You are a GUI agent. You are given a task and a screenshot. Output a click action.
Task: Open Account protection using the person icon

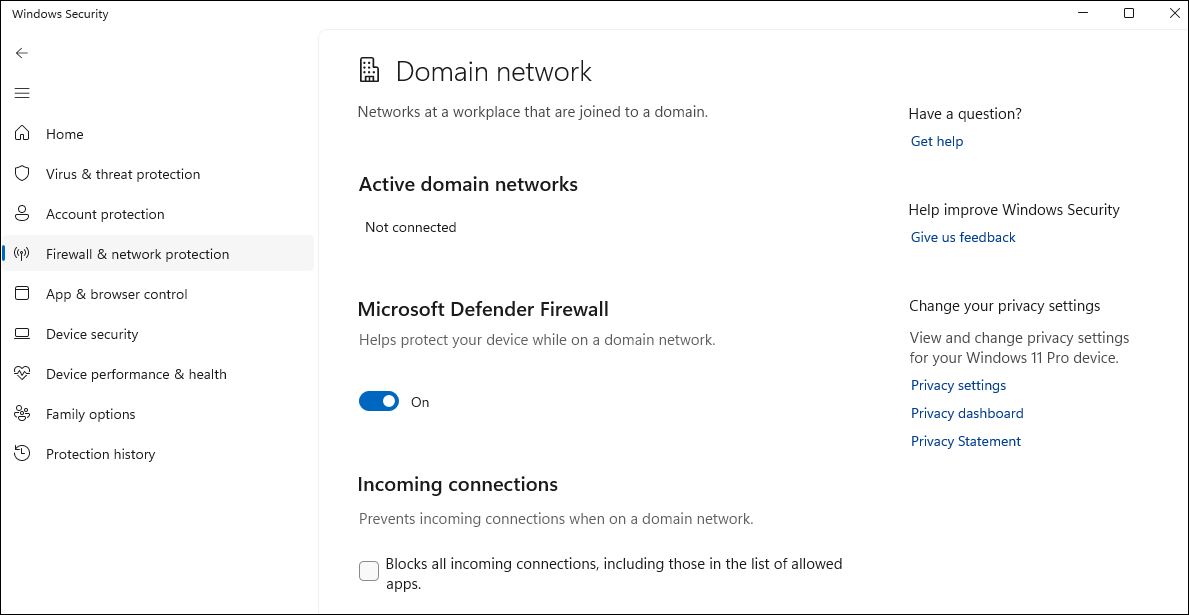[x=22, y=213]
